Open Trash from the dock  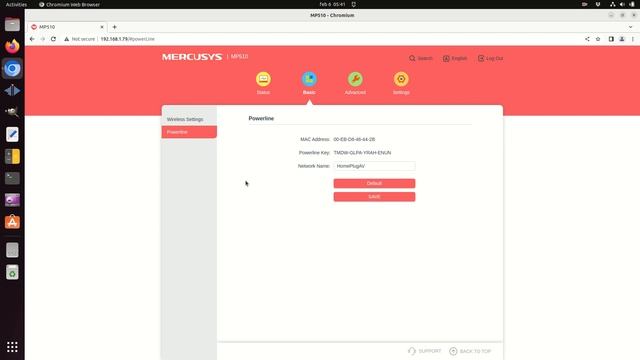[x=12, y=272]
